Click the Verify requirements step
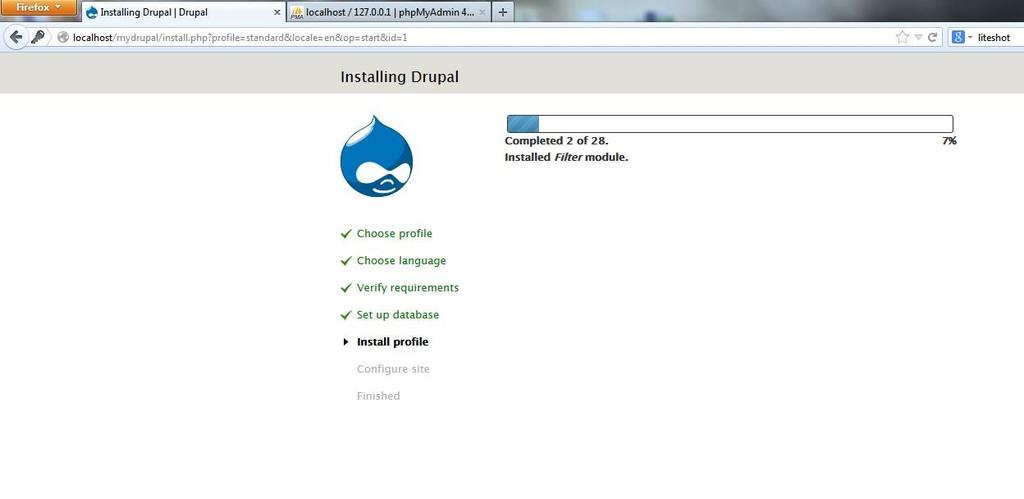The height and width of the screenshot is (499, 1024). pyautogui.click(x=408, y=287)
